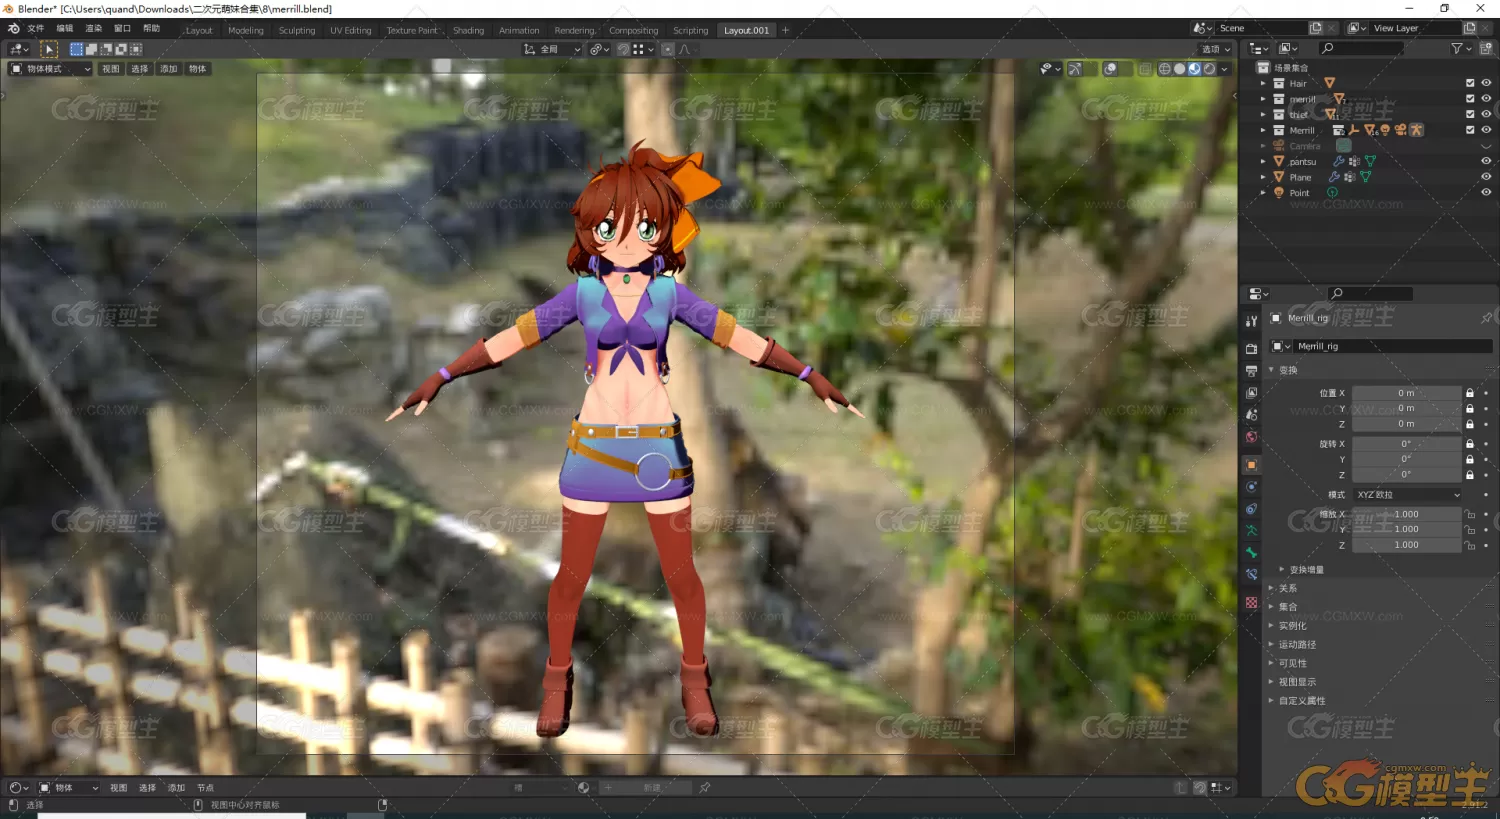
Task: Click the viewport 添加 menu button
Action: coord(169,69)
